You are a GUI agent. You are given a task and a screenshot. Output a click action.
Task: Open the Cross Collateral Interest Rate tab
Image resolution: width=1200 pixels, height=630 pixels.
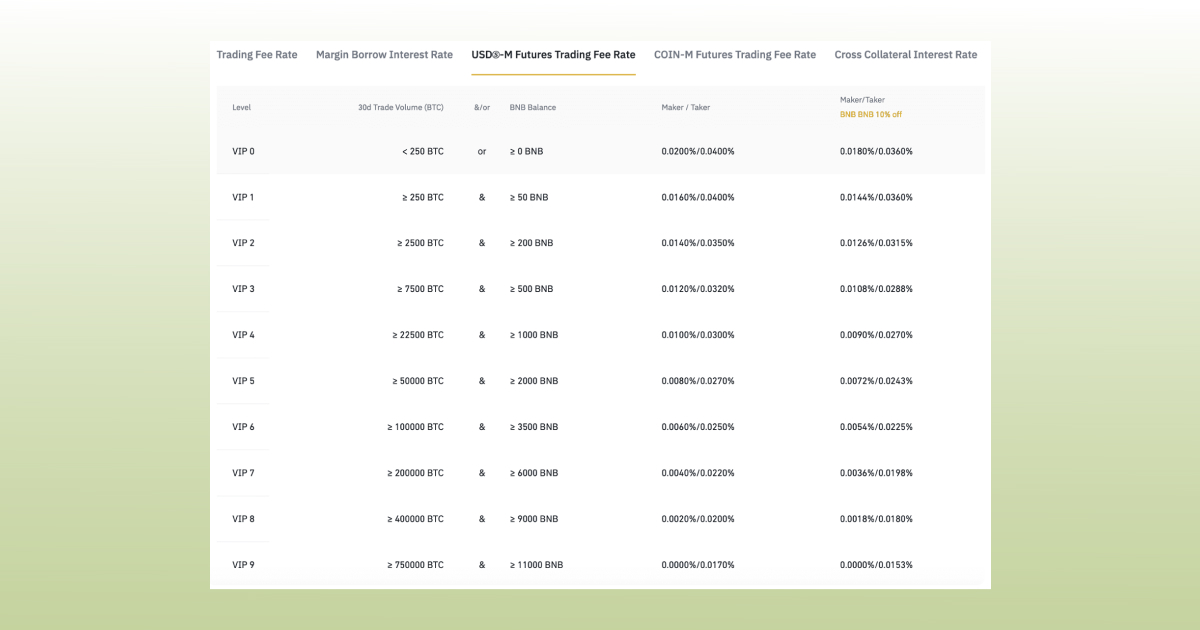906,55
